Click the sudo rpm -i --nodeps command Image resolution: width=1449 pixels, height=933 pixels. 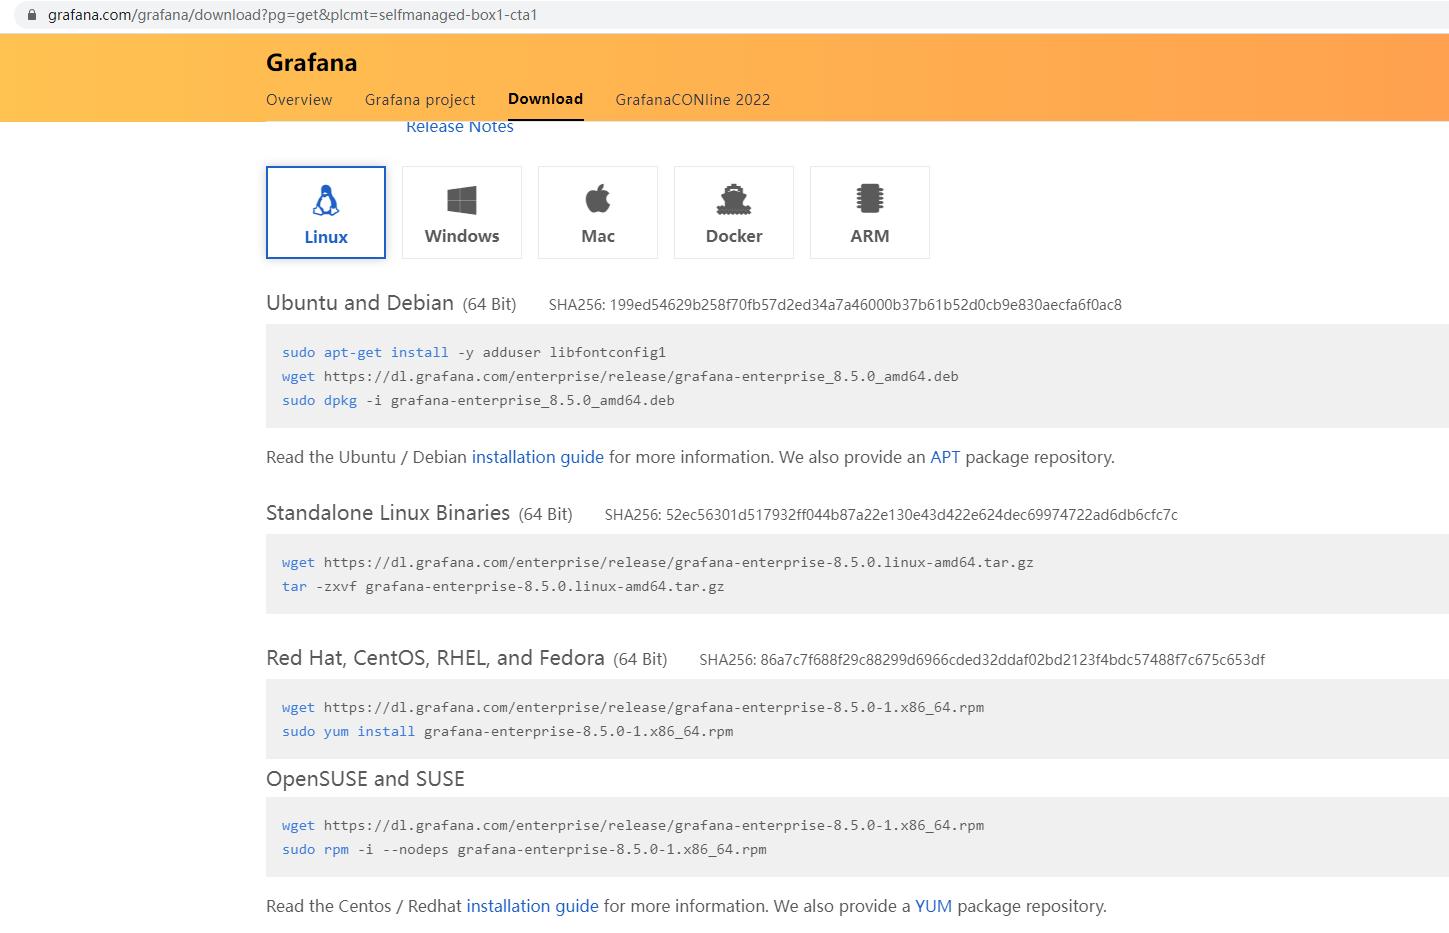pos(524,849)
